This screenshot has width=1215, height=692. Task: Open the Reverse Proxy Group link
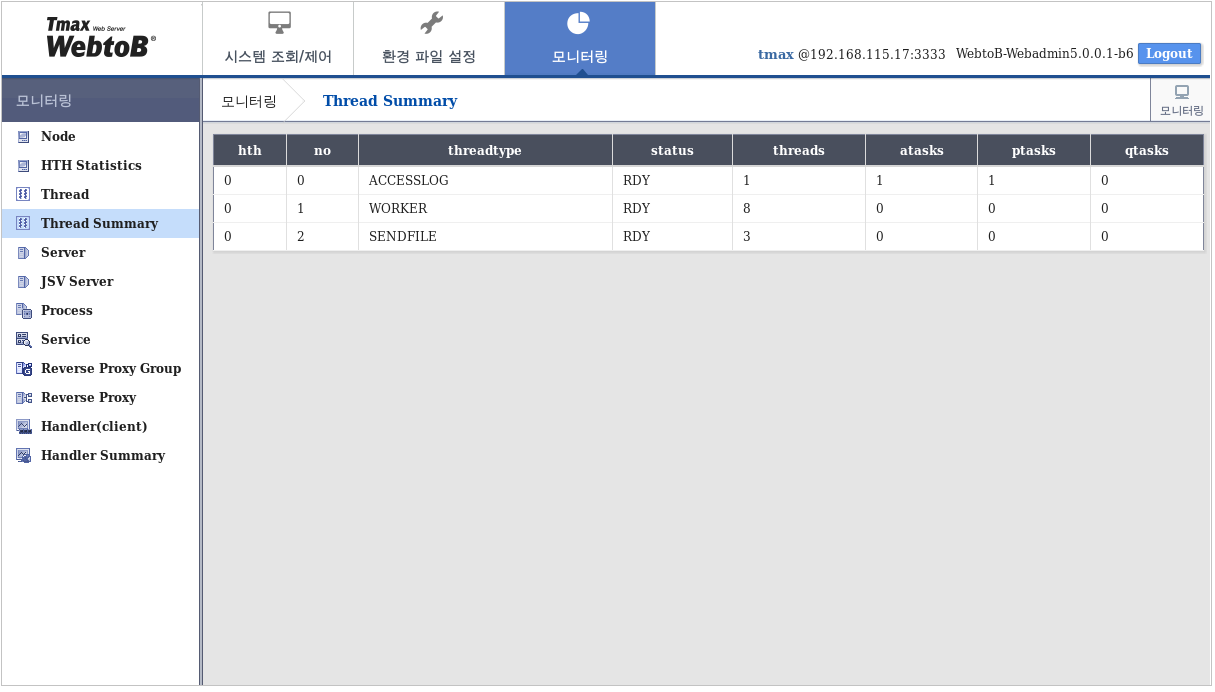click(111, 369)
